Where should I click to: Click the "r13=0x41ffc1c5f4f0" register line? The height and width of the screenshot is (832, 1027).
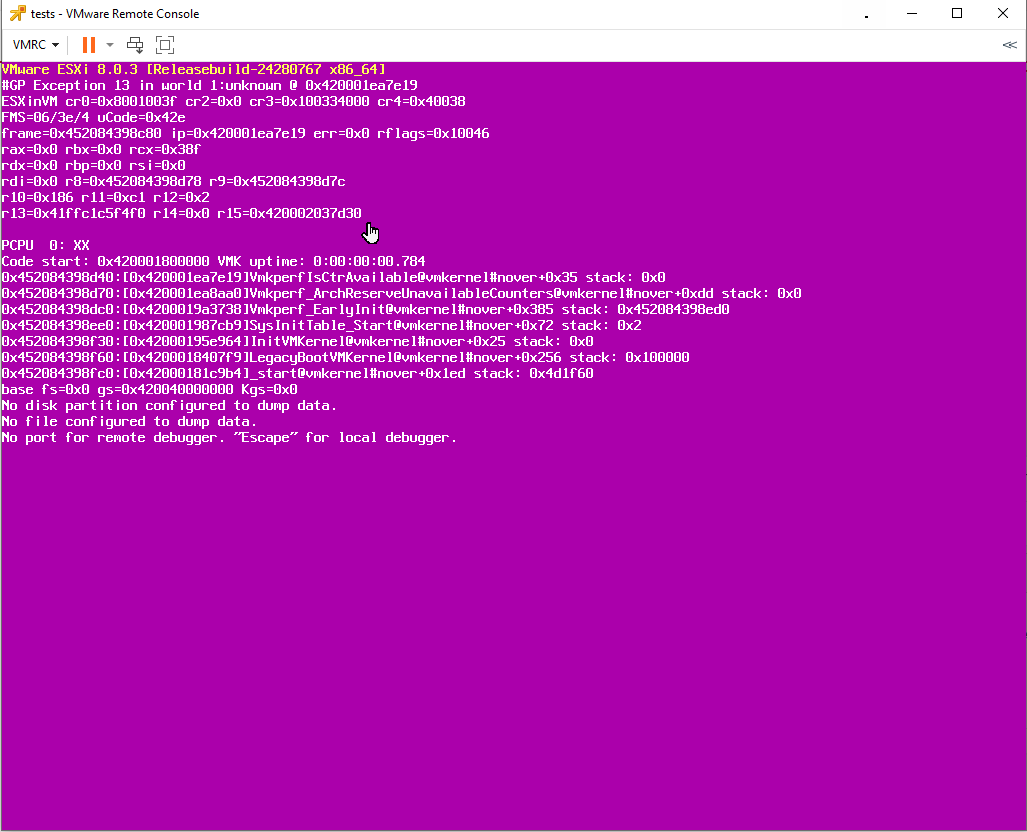coord(181,214)
